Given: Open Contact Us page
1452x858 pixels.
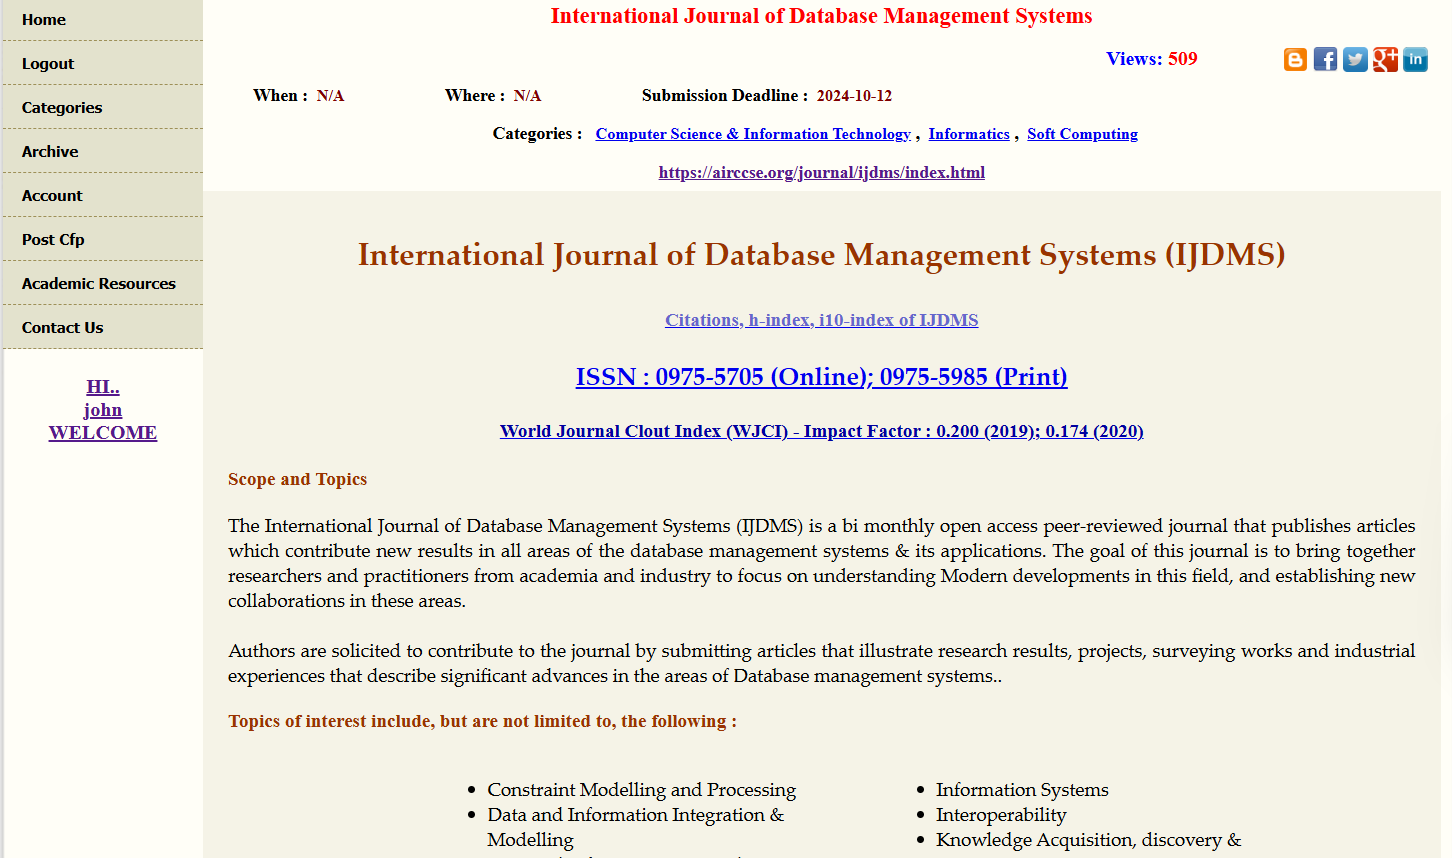Looking at the screenshot, I should (102, 328).
